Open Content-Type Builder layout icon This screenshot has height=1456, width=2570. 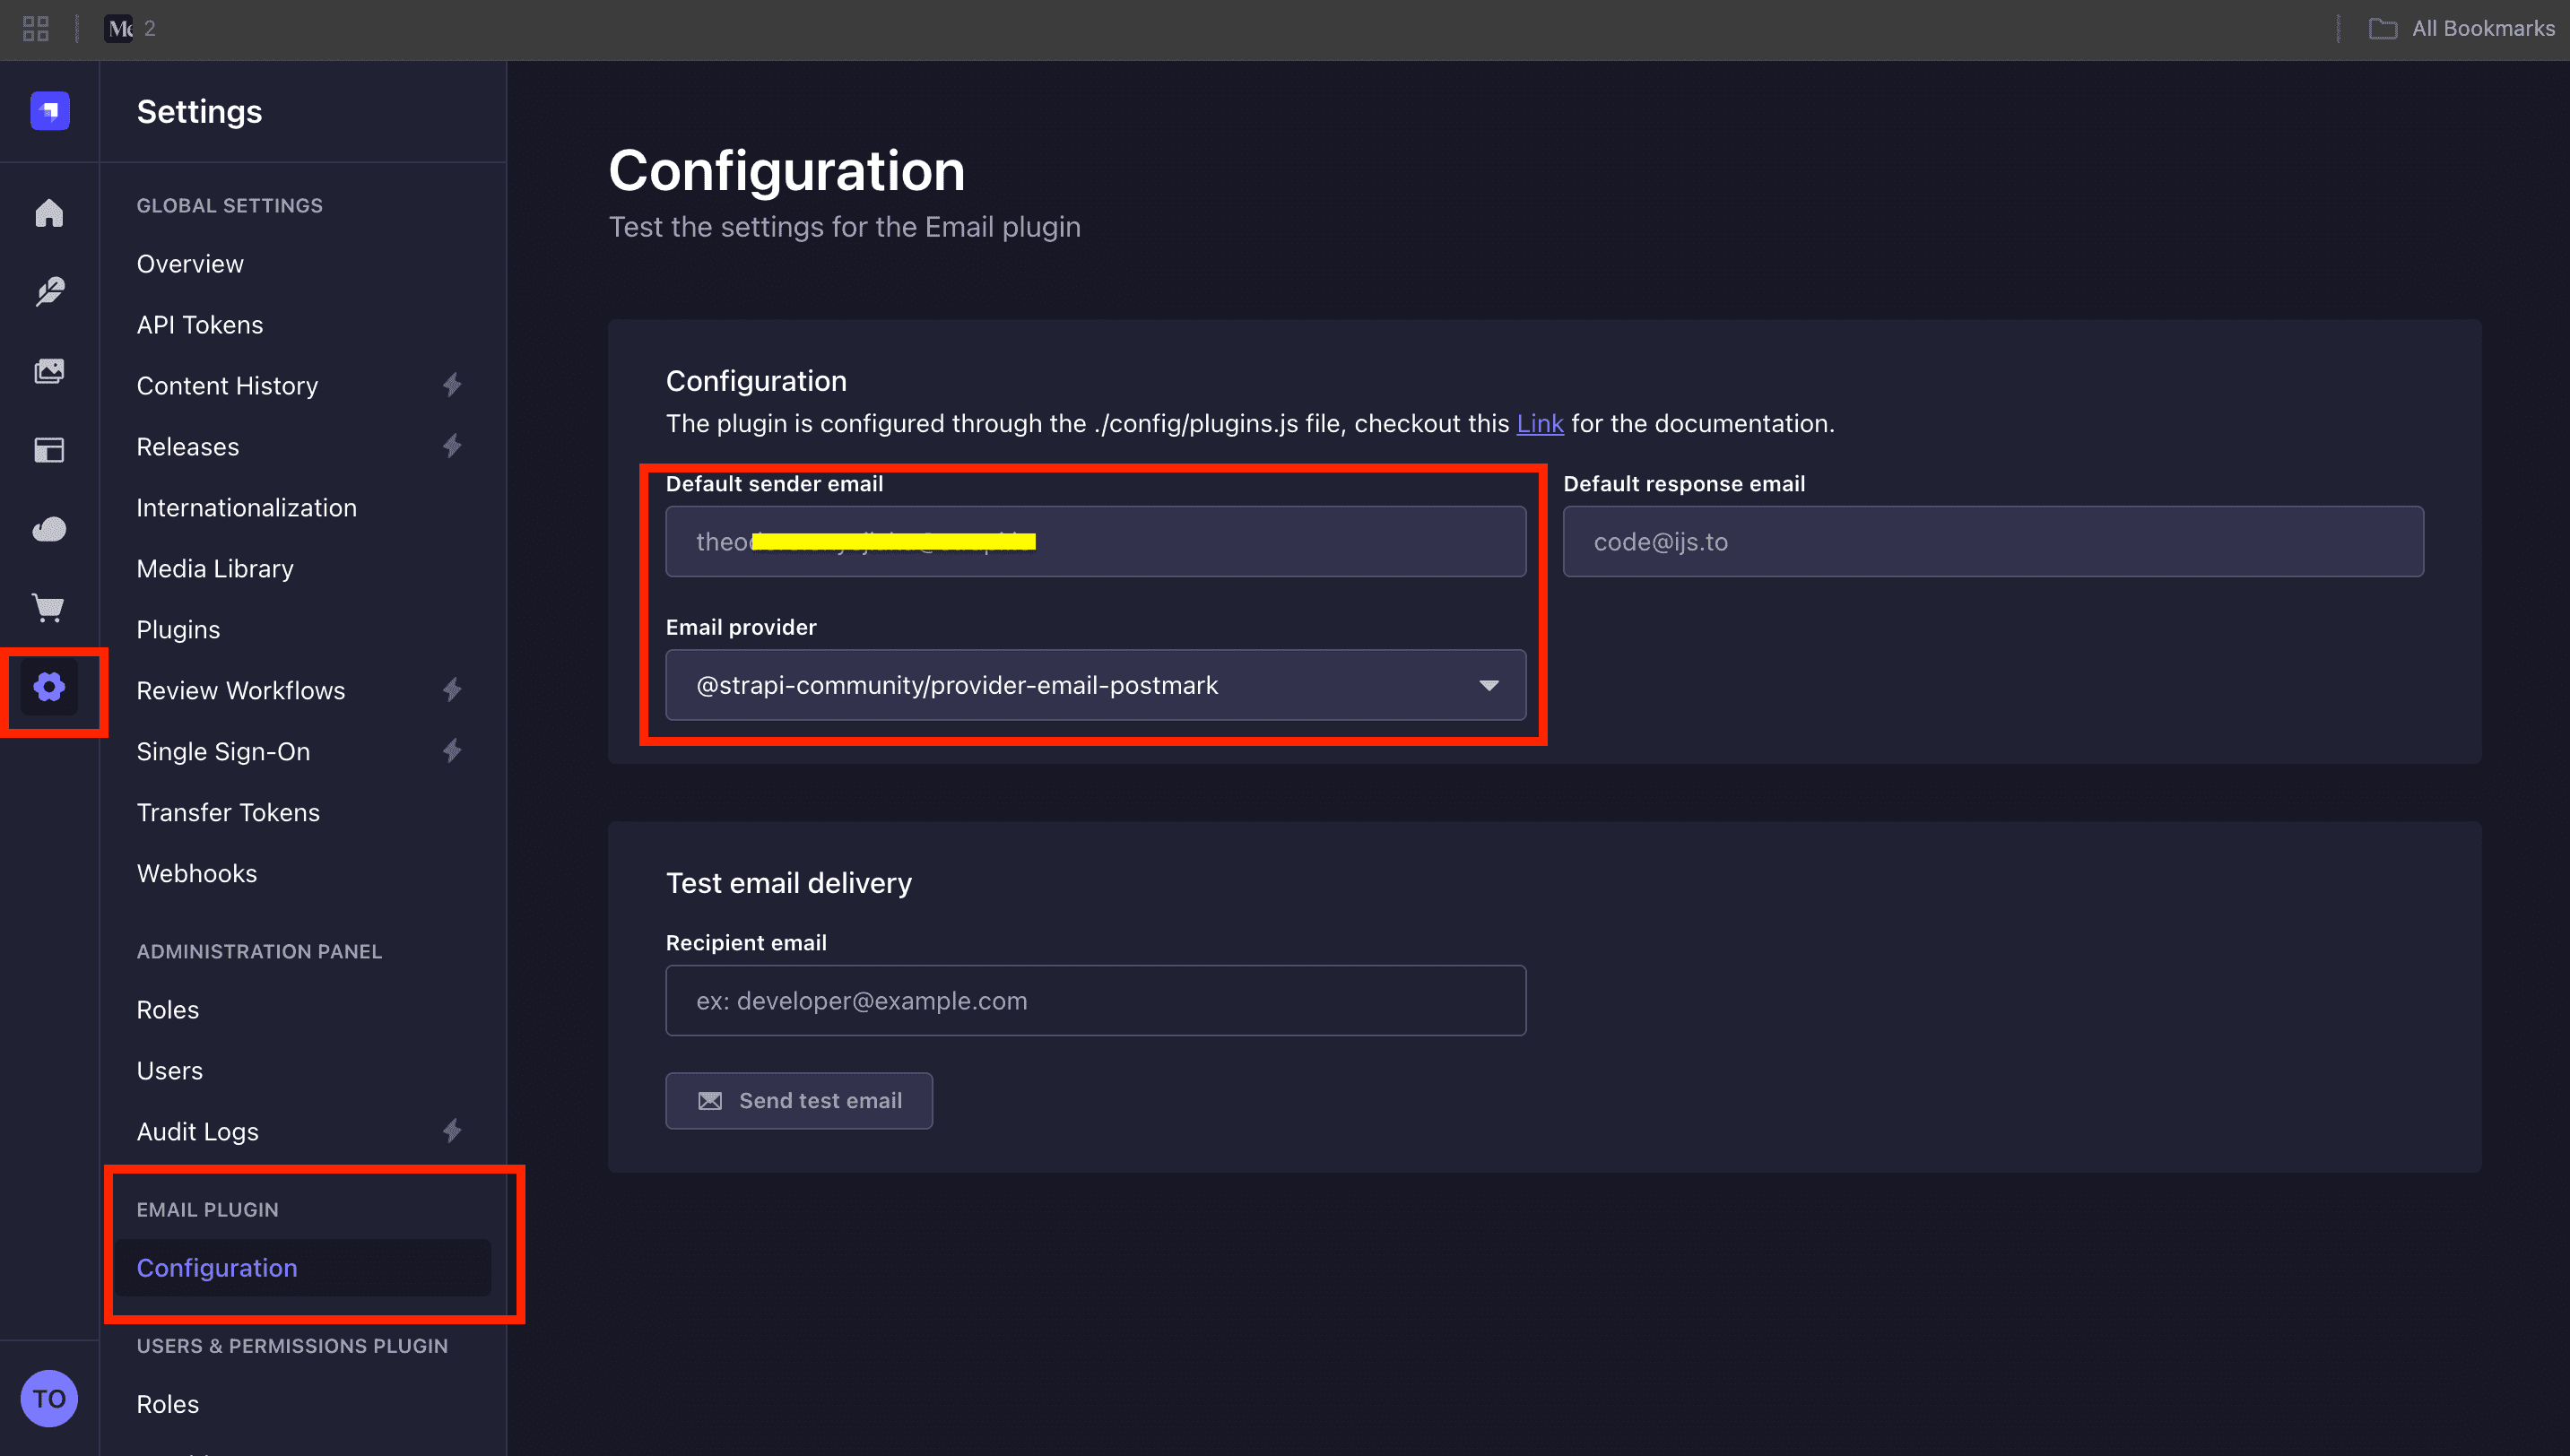(49, 450)
